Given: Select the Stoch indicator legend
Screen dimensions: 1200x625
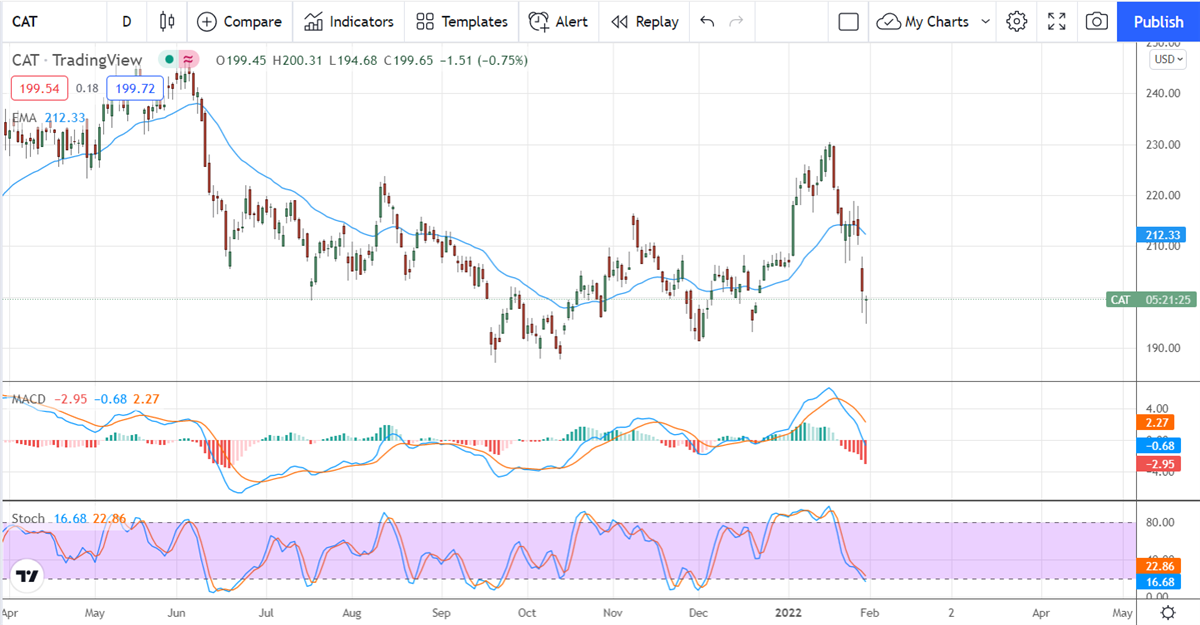Looking at the screenshot, I should tap(28, 518).
